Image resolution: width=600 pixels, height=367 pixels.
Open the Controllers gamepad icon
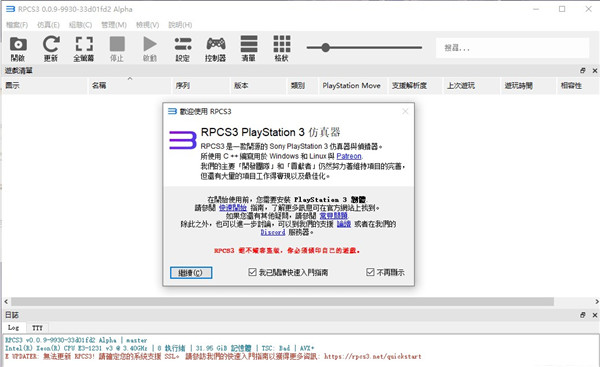[216, 44]
